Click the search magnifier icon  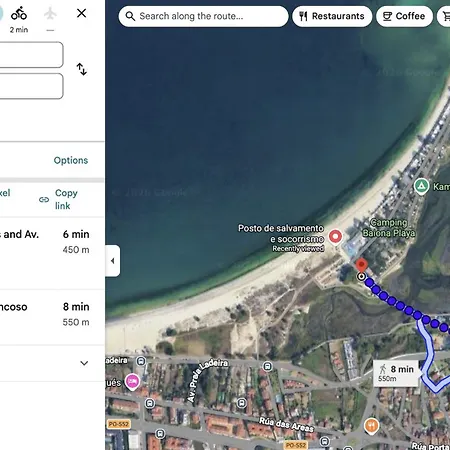click(x=130, y=16)
